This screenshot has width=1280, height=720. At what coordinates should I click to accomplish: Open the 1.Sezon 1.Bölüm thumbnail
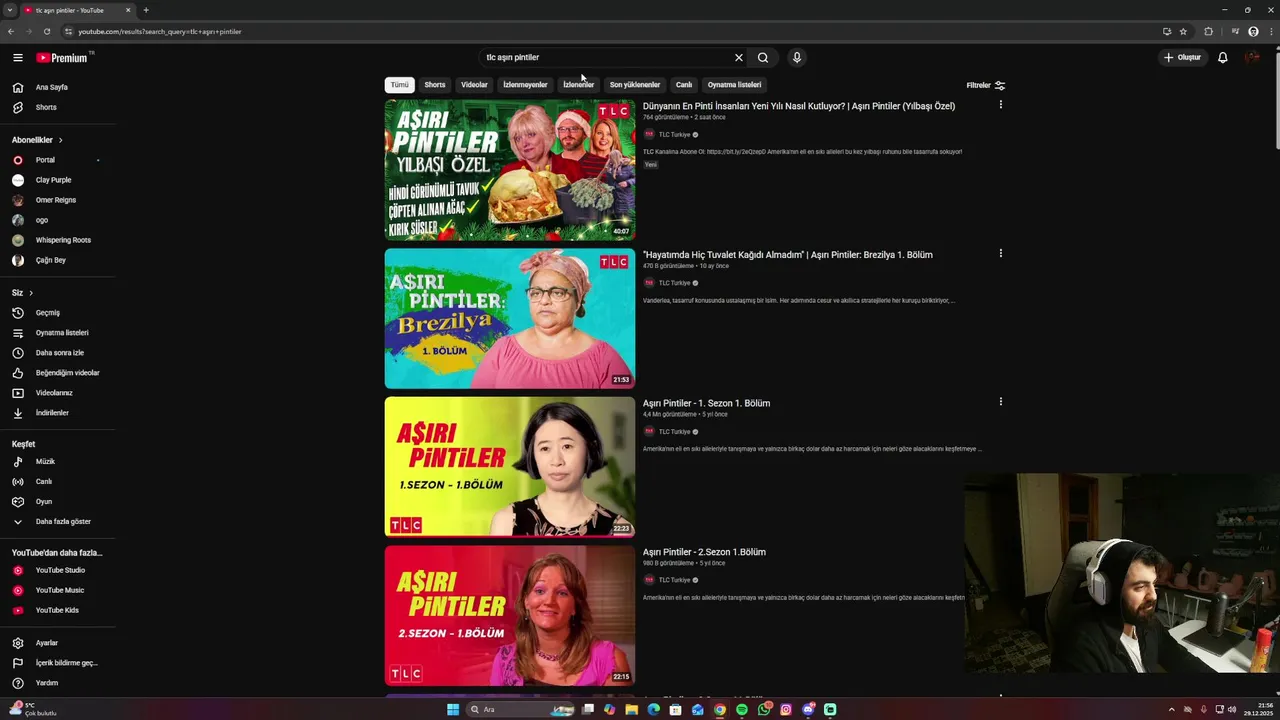[x=510, y=467]
